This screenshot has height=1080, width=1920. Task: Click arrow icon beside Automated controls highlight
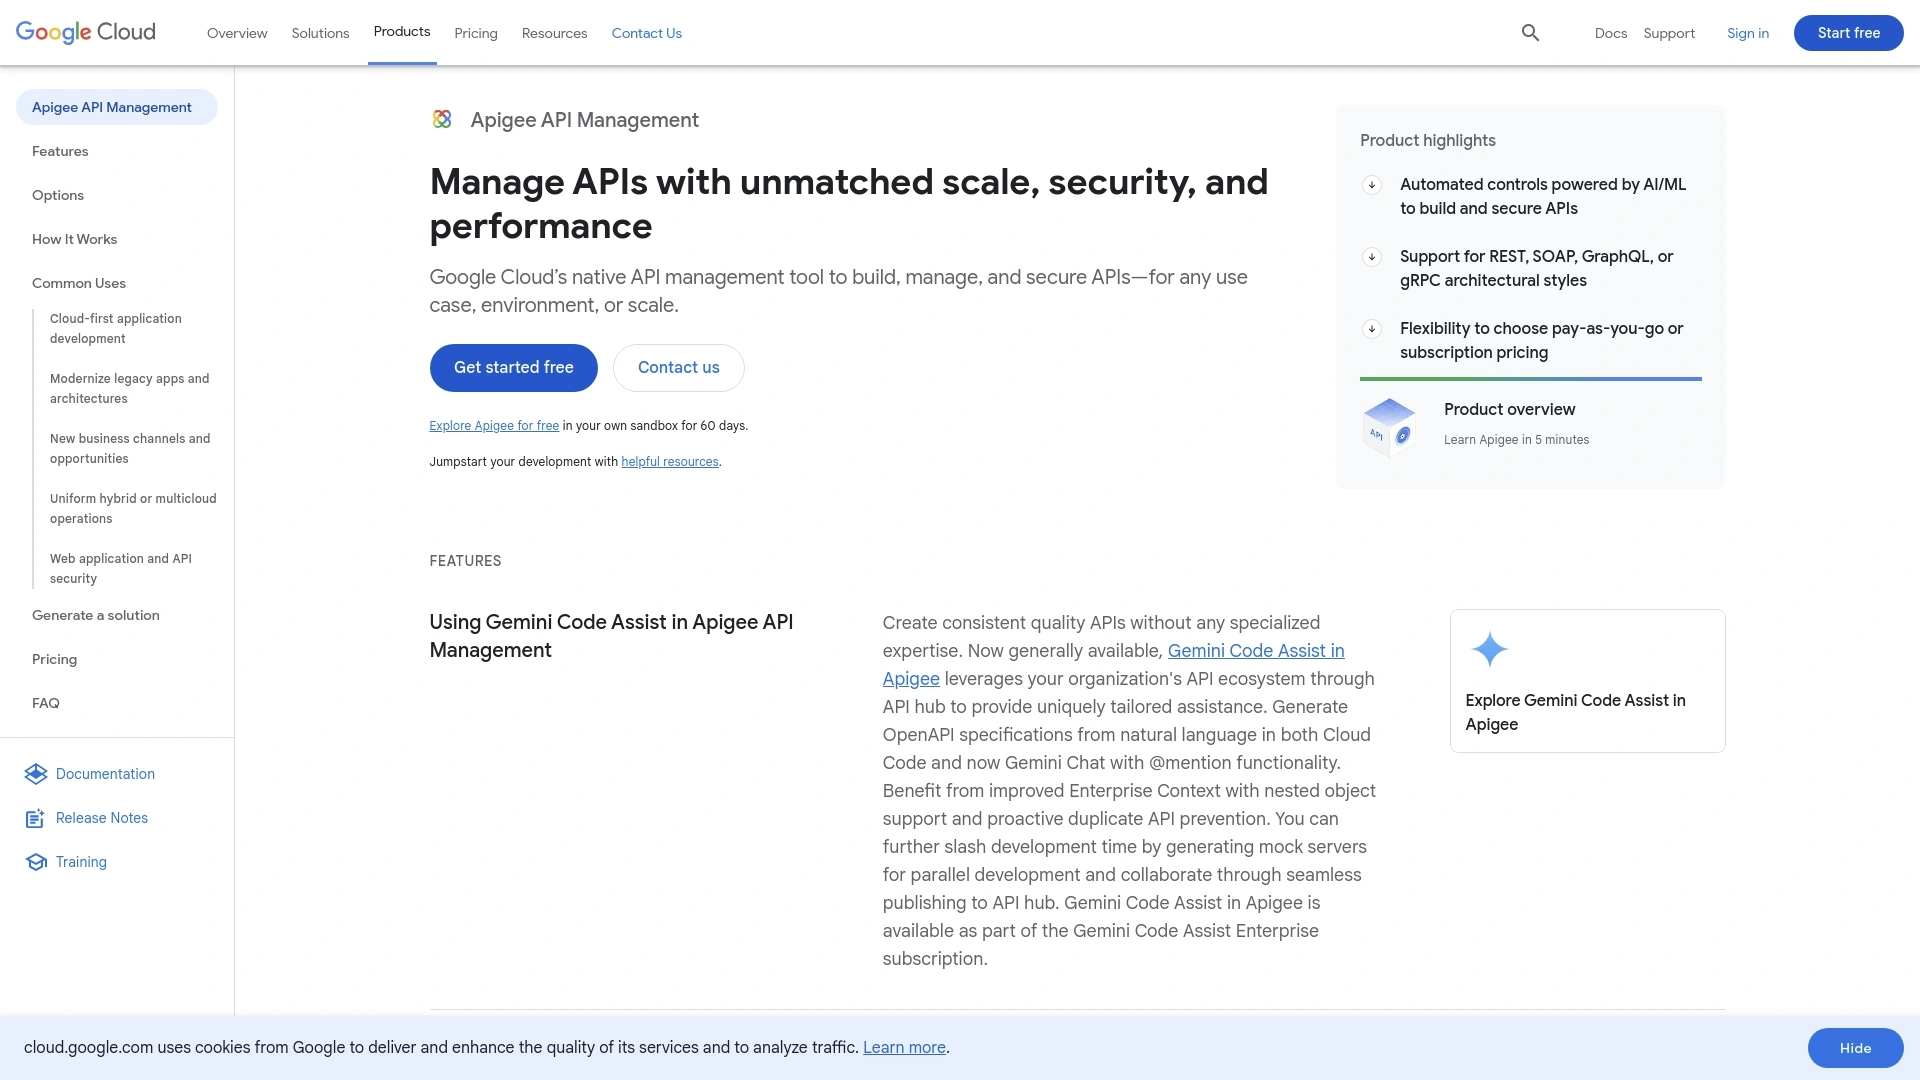coord(1372,185)
